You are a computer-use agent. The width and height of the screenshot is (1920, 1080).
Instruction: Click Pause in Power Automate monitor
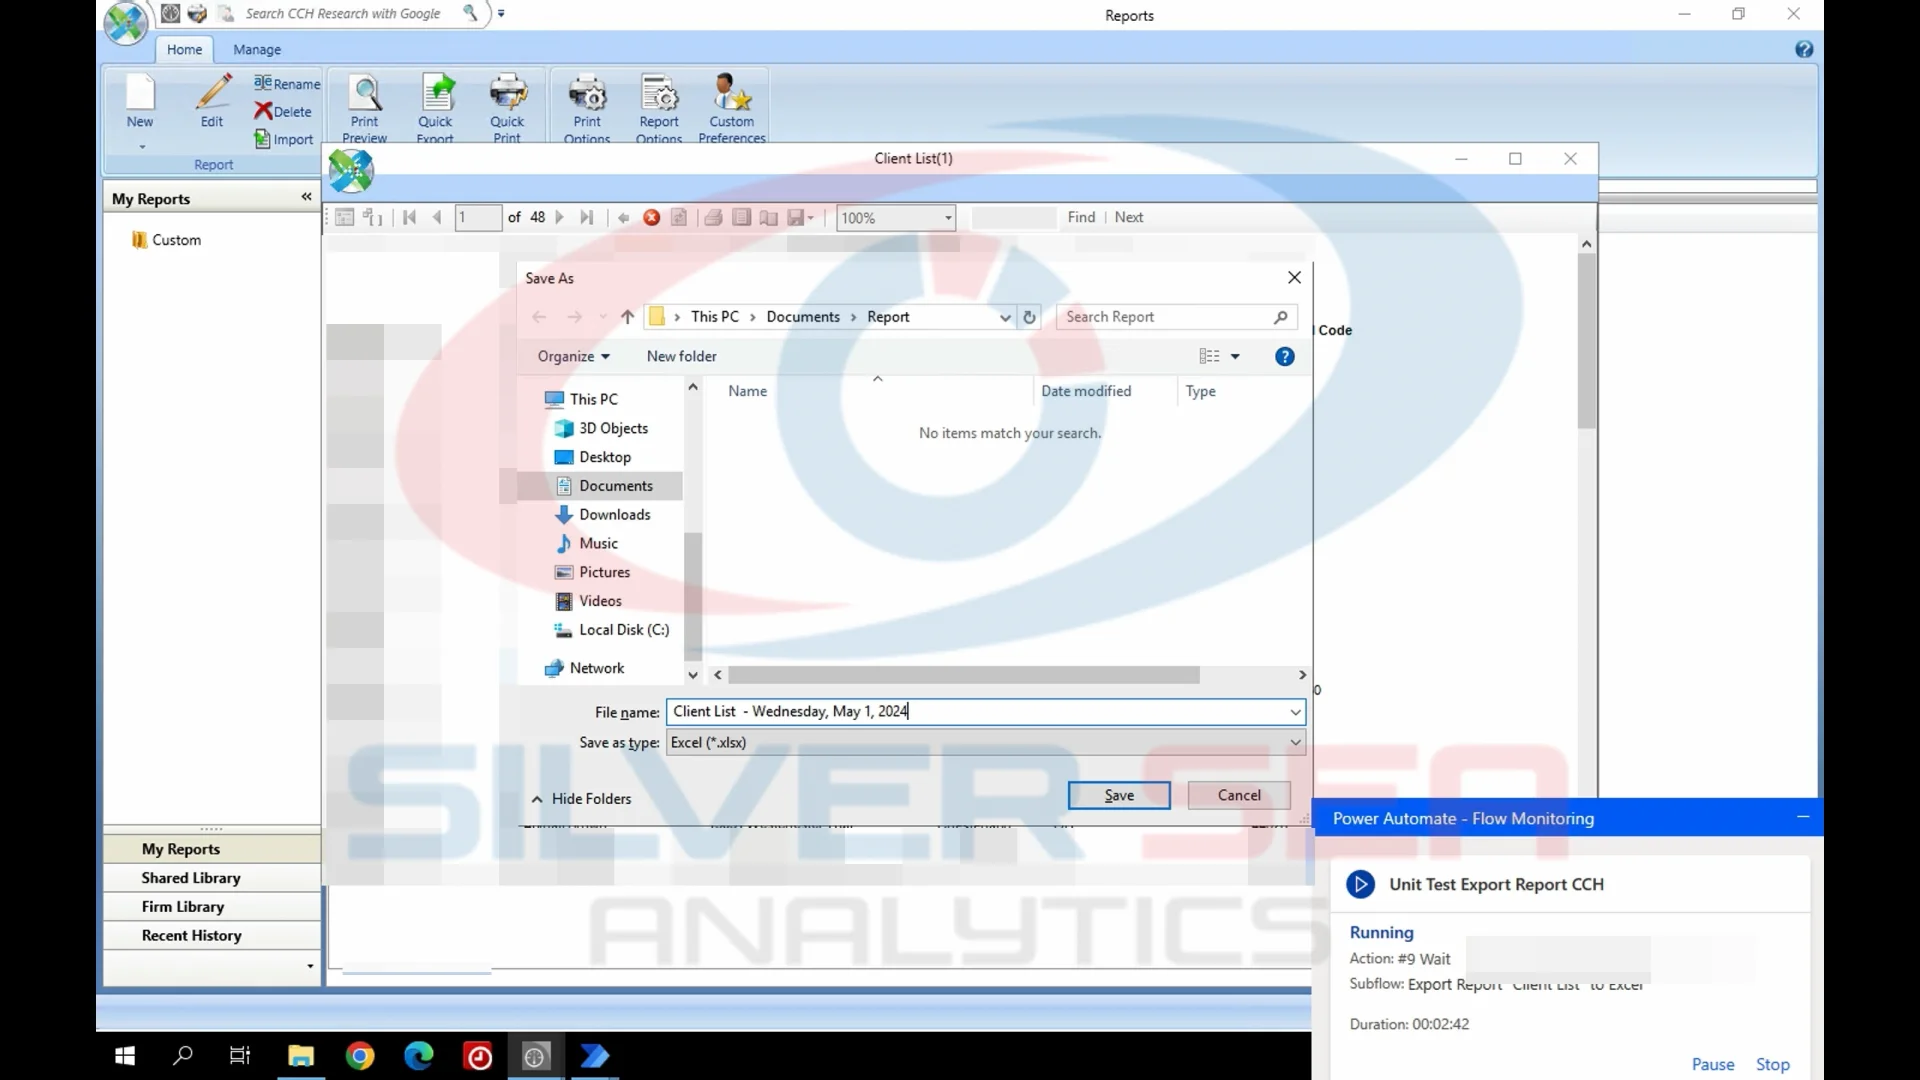click(x=1713, y=1064)
